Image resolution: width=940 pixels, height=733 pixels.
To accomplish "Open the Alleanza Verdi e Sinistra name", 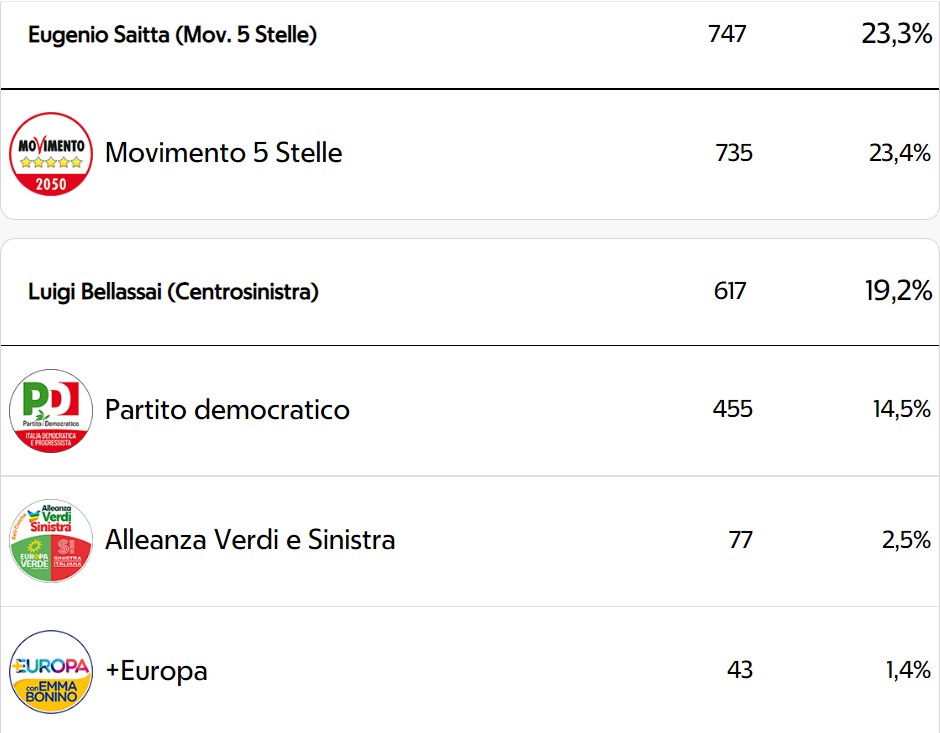I will [x=250, y=540].
